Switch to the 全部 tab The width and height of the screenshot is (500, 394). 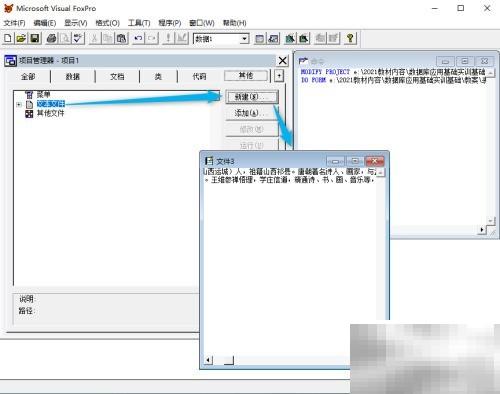click(28, 76)
